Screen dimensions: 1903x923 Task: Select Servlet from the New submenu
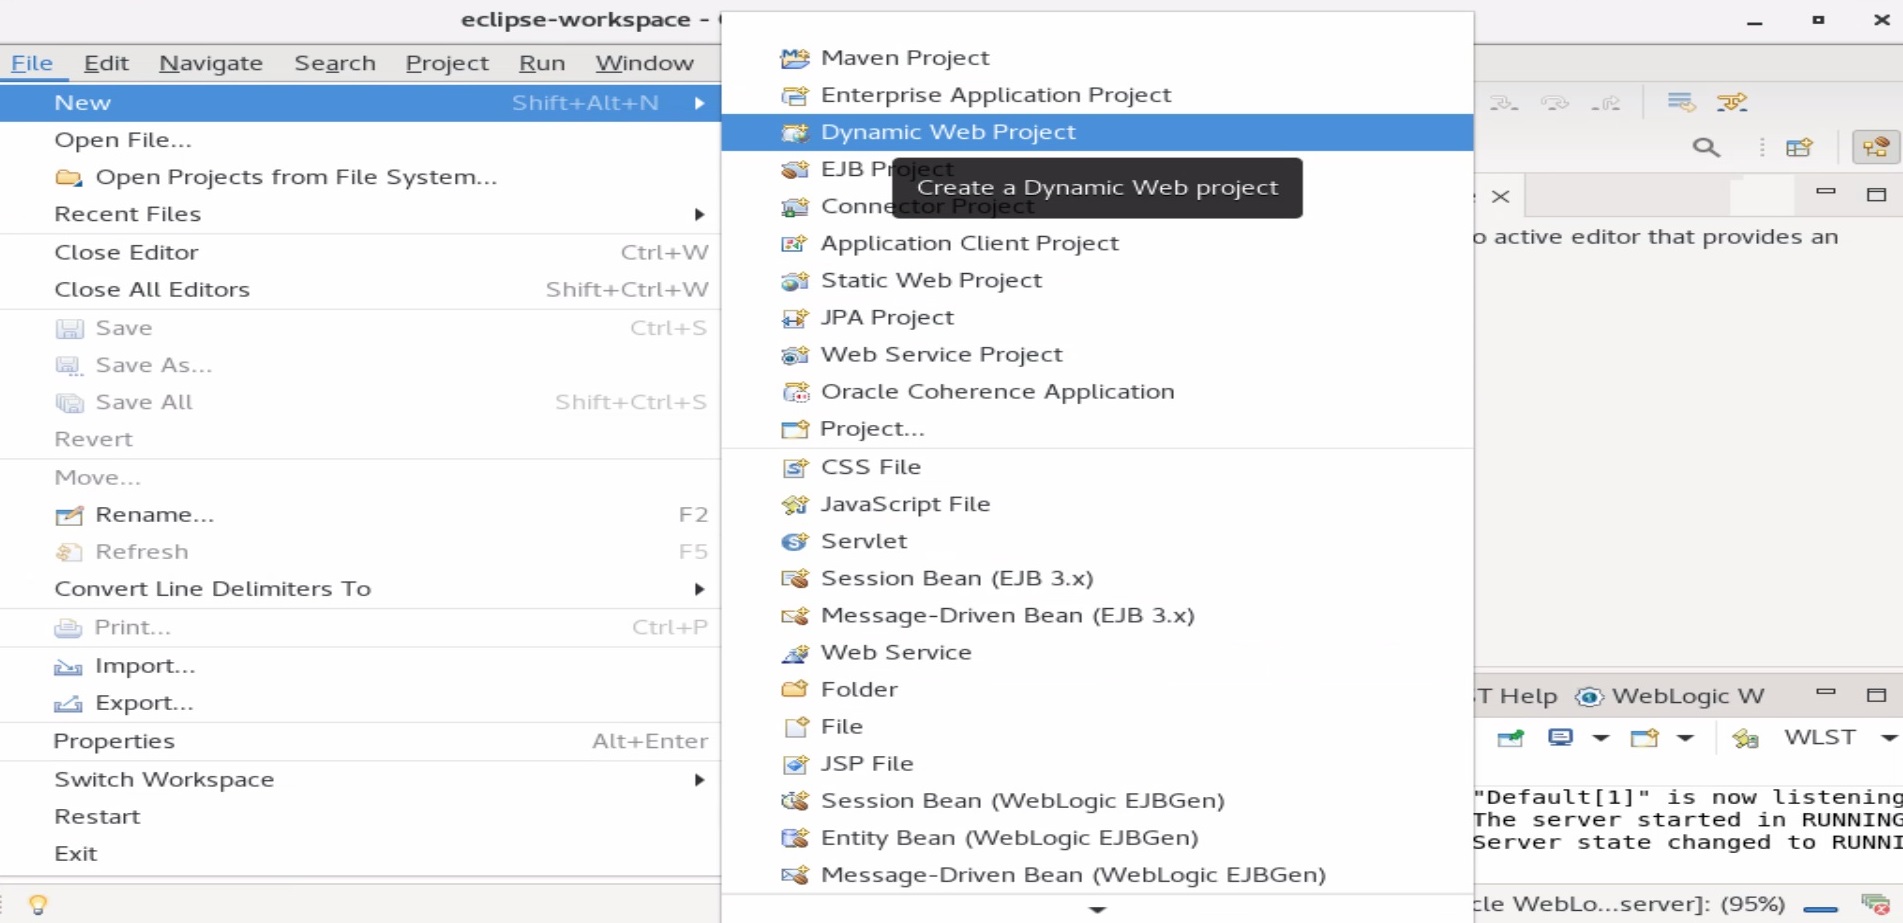click(863, 541)
